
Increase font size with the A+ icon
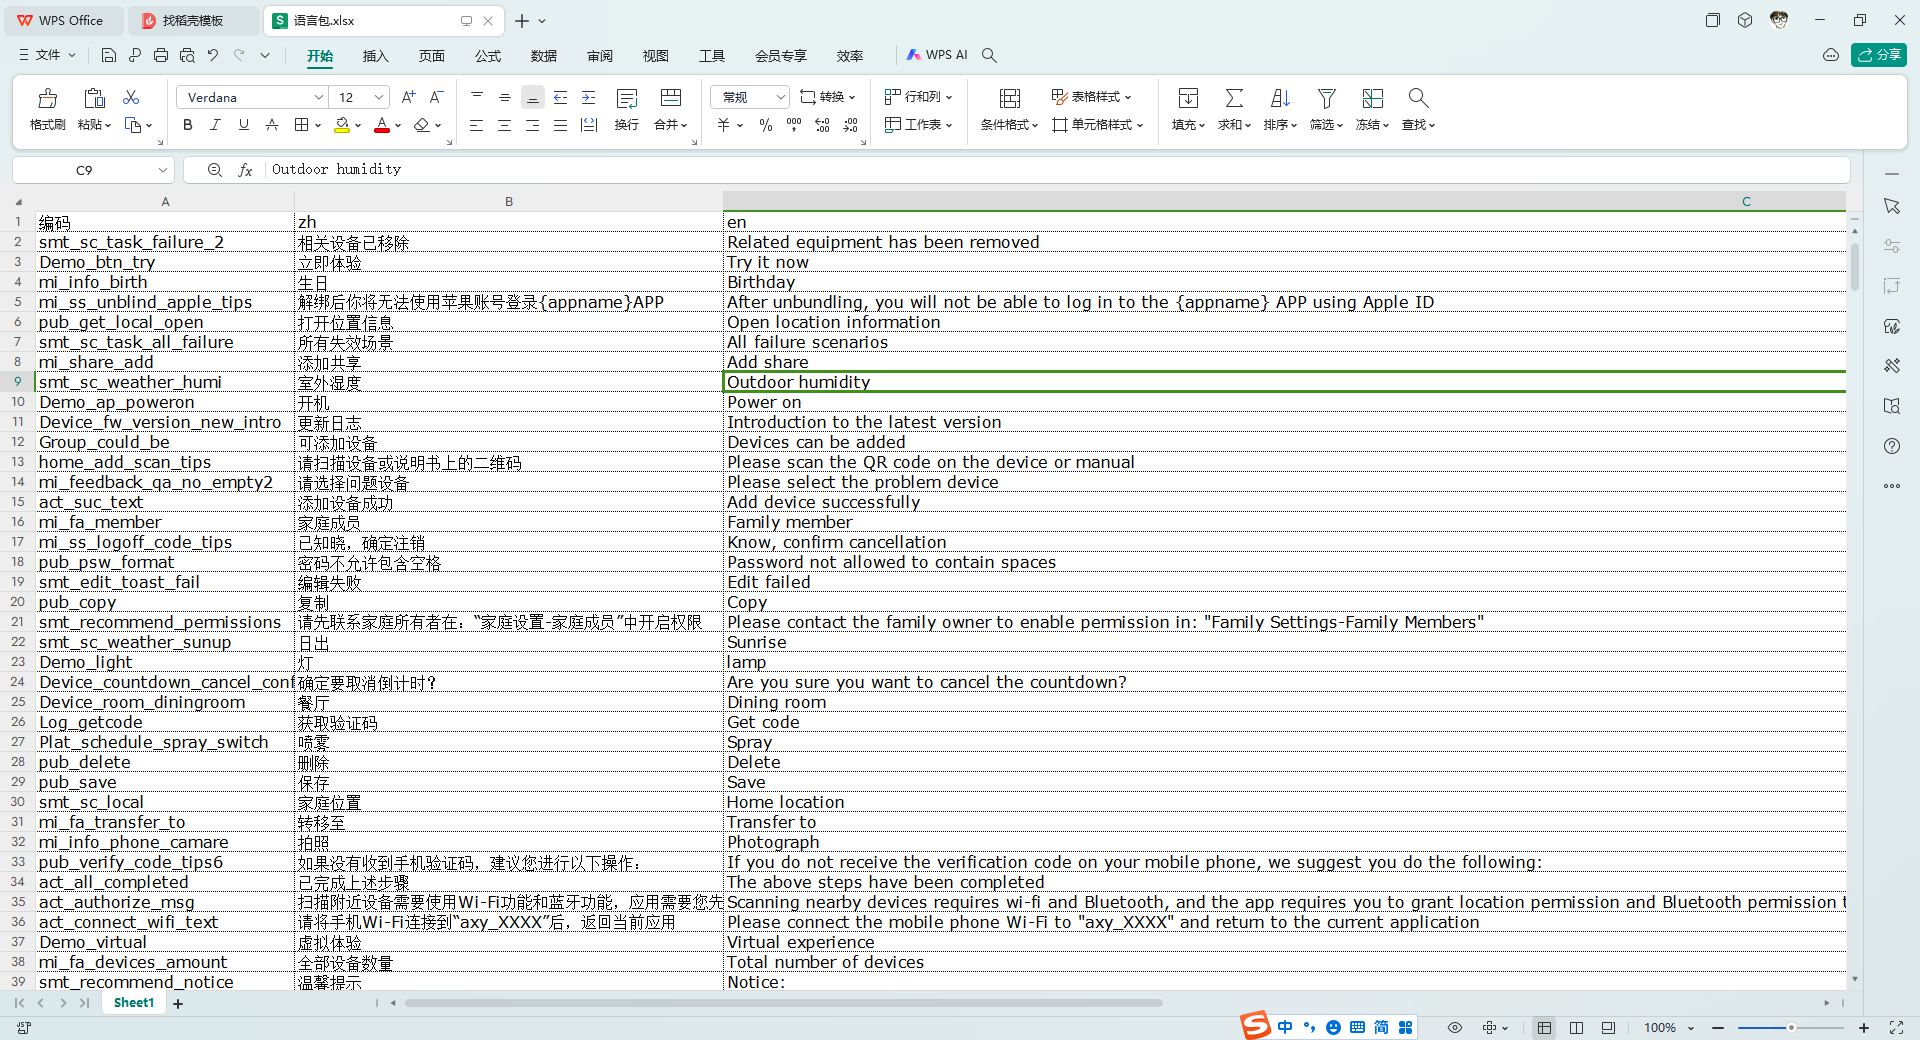408,97
